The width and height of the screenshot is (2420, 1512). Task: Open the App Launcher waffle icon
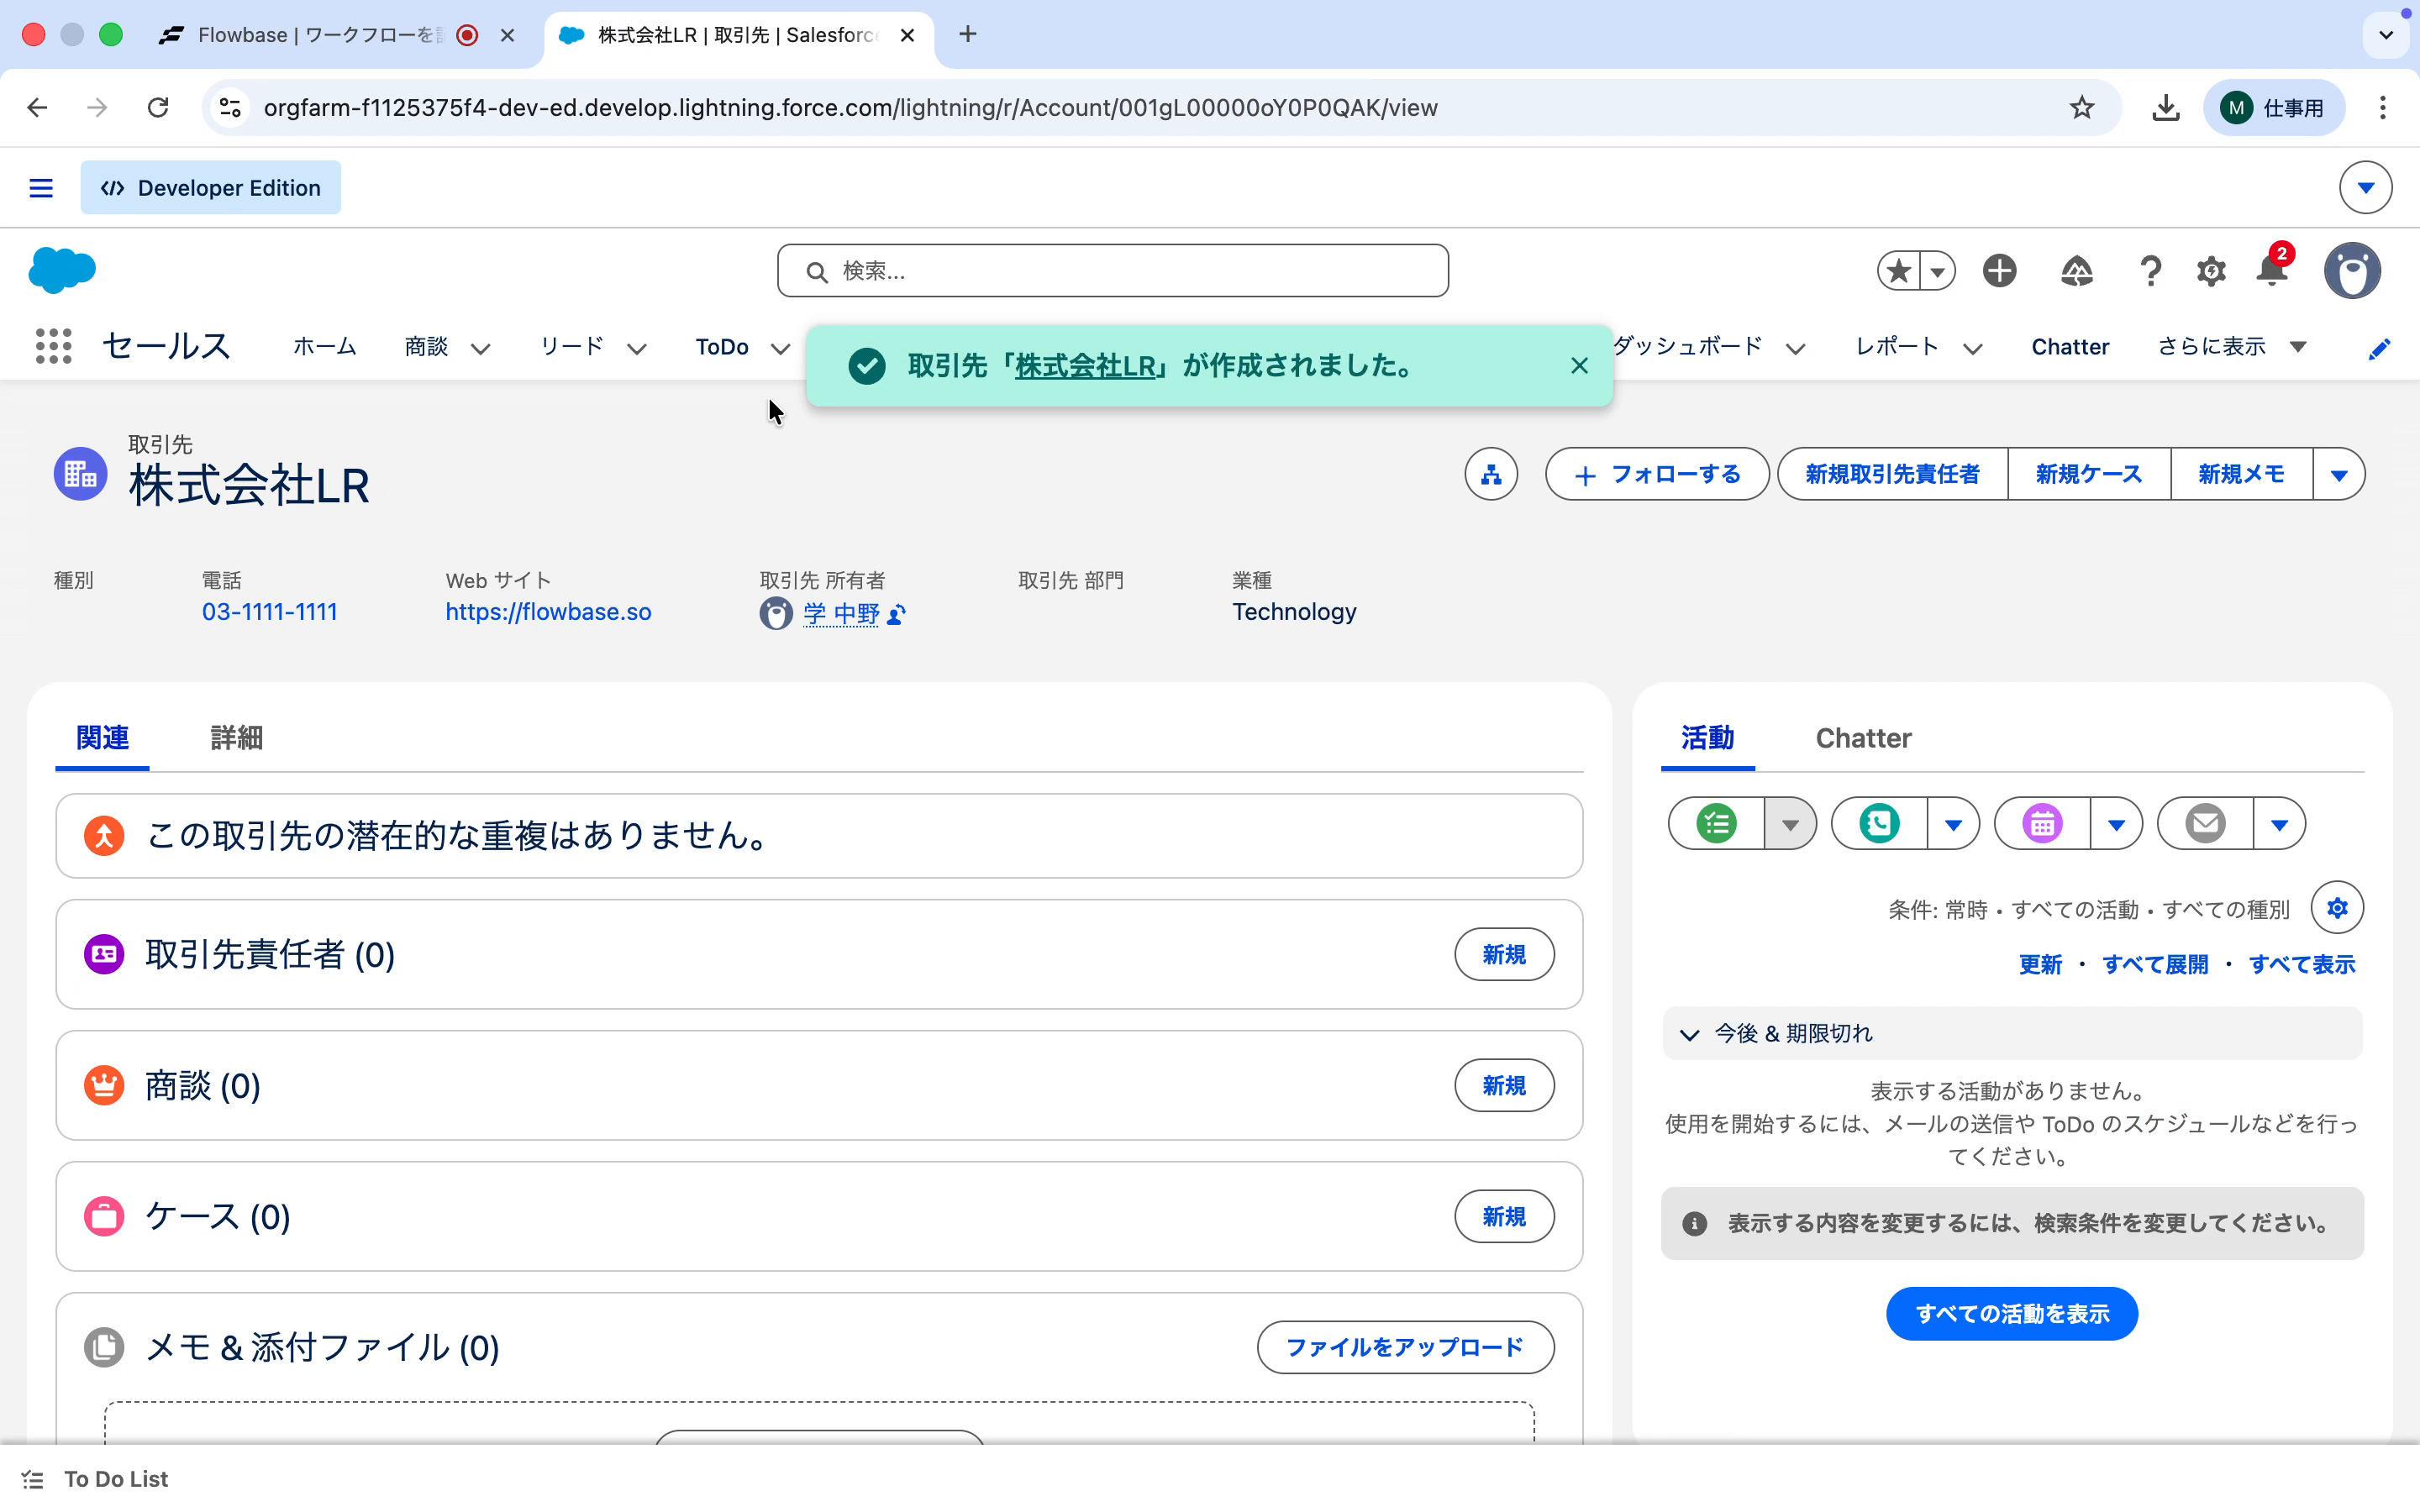tap(54, 345)
